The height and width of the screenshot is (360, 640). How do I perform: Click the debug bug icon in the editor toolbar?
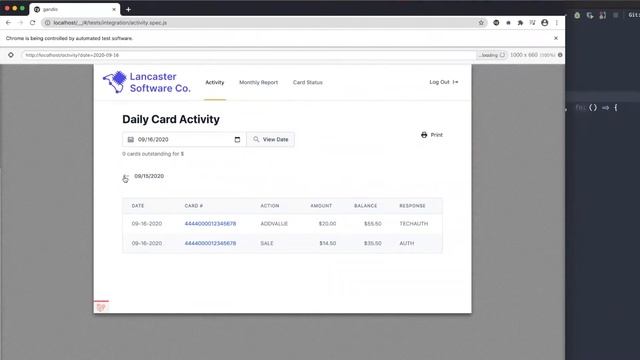[577, 16]
